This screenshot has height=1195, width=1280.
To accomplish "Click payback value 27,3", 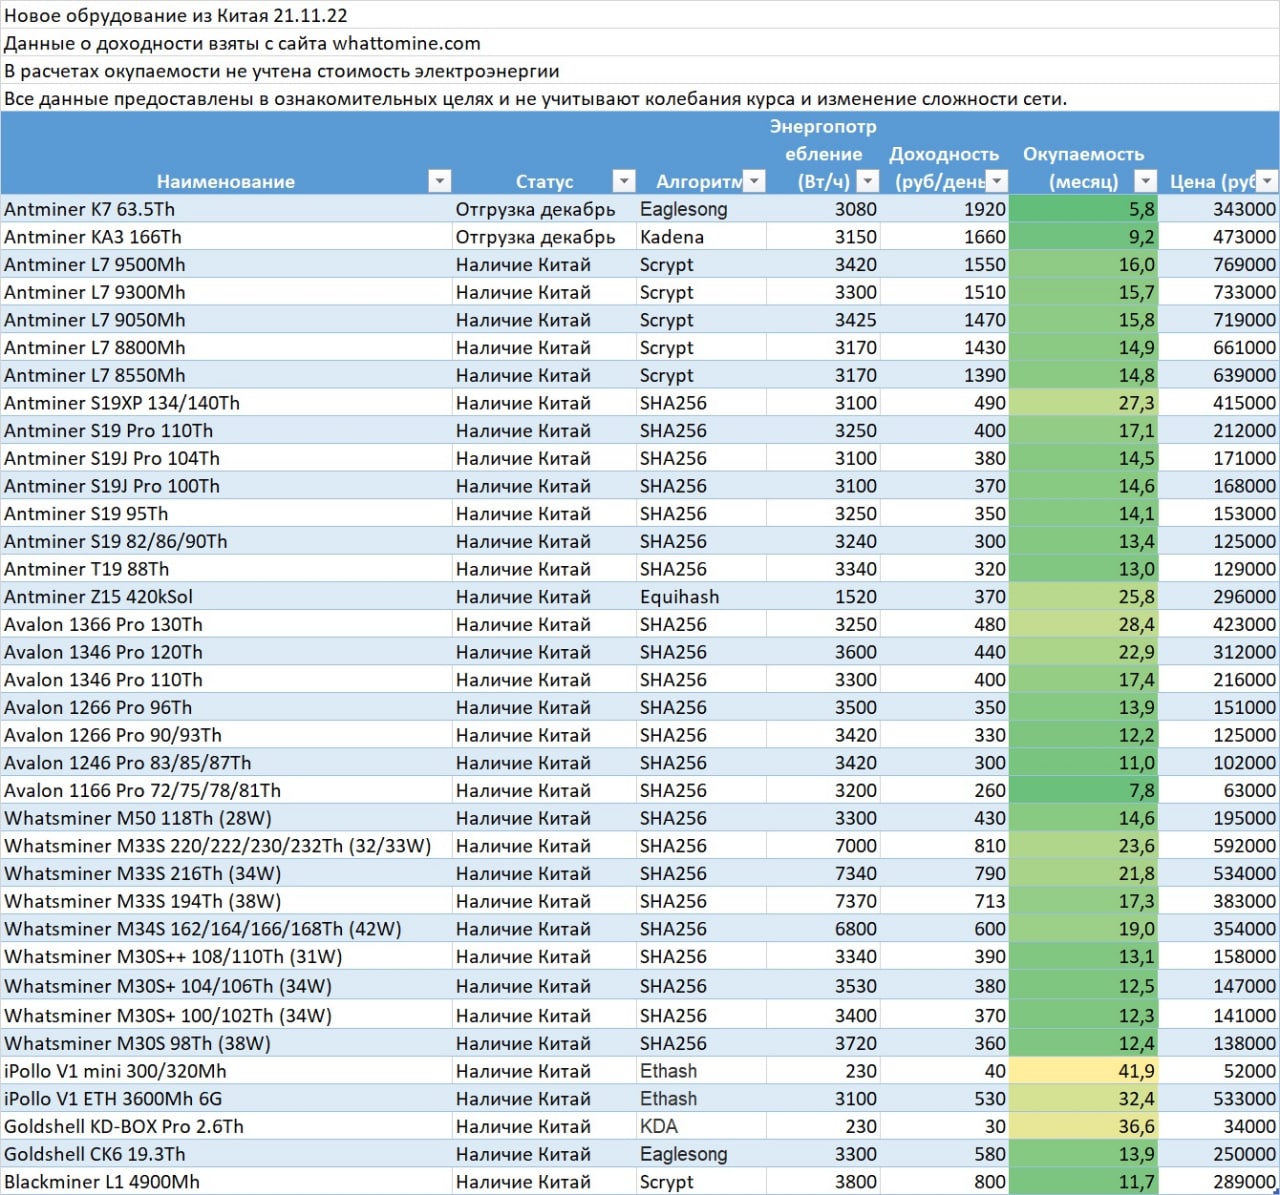I will tap(1084, 403).
